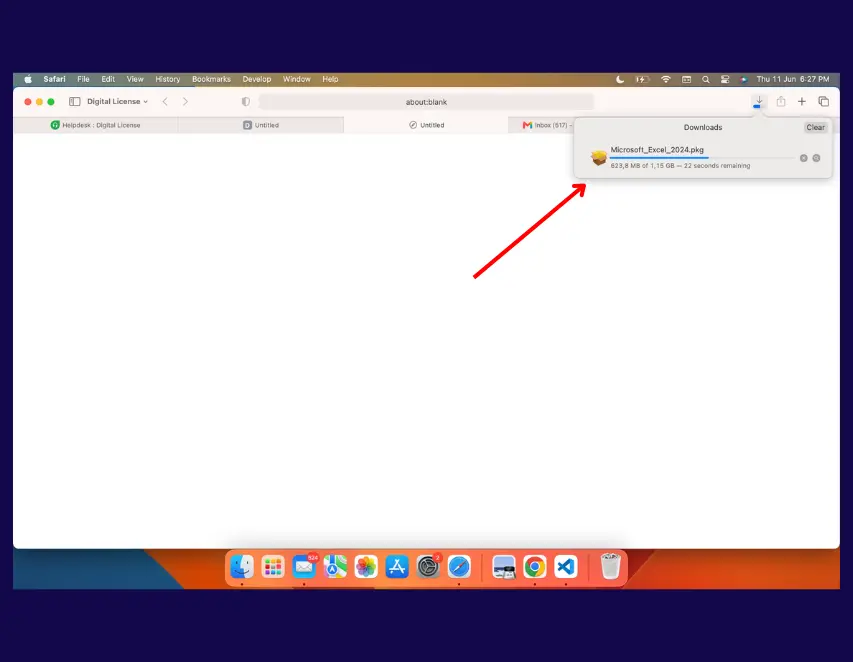Show tab overview icon
The height and width of the screenshot is (662, 853).
[x=824, y=102]
